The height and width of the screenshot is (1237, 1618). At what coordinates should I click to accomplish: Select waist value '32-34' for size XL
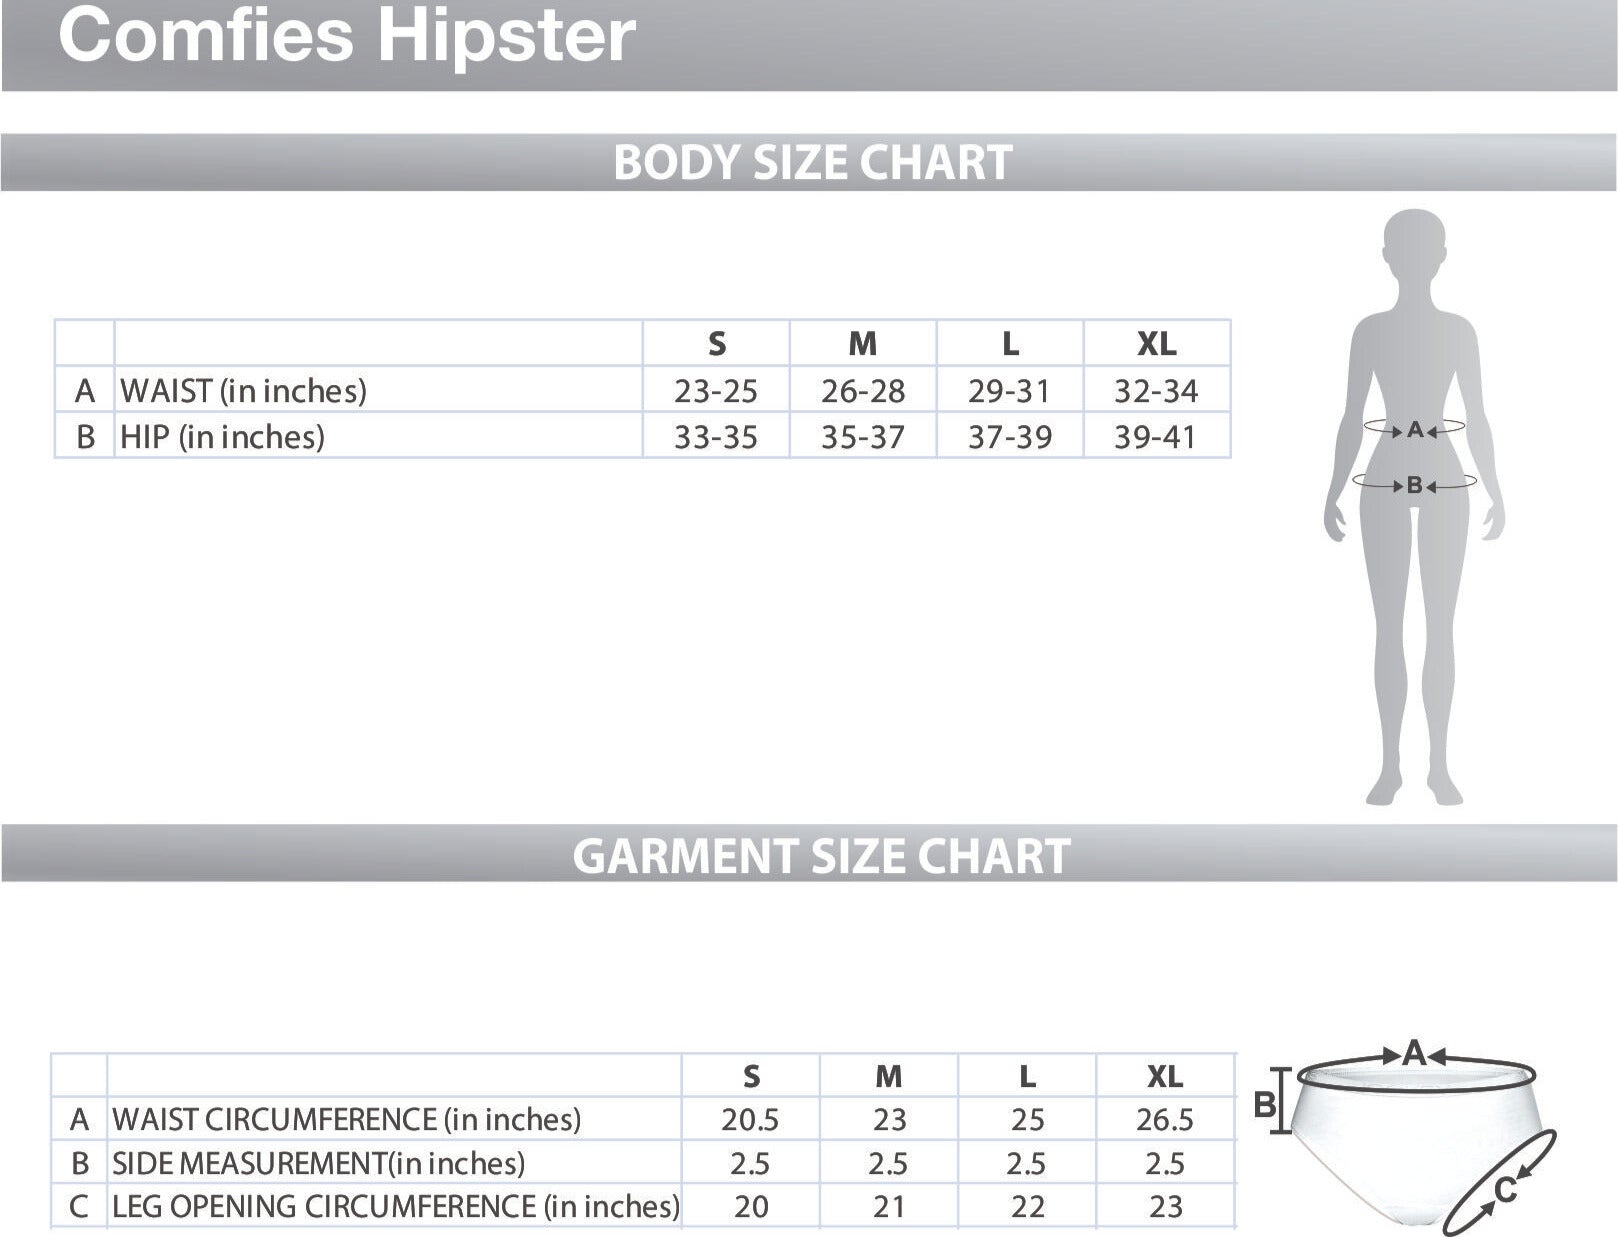[x=1156, y=391]
